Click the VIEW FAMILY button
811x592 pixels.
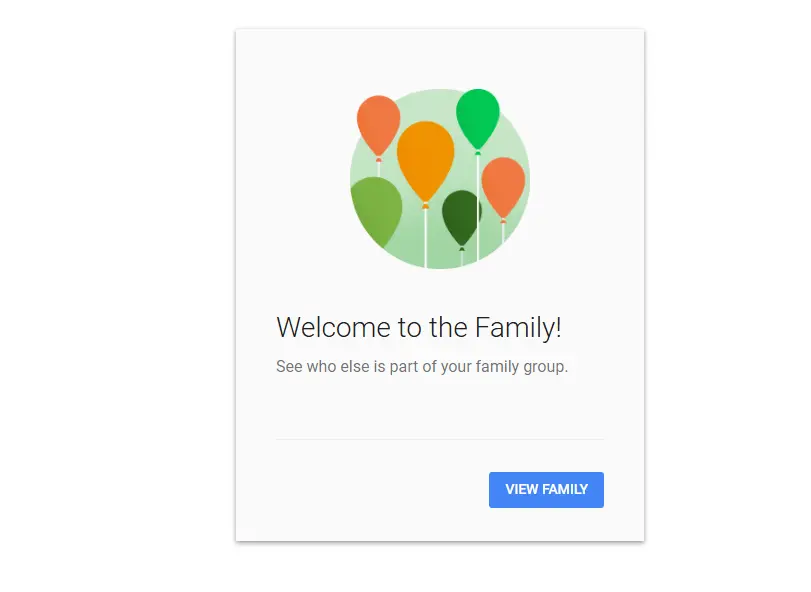pos(546,490)
